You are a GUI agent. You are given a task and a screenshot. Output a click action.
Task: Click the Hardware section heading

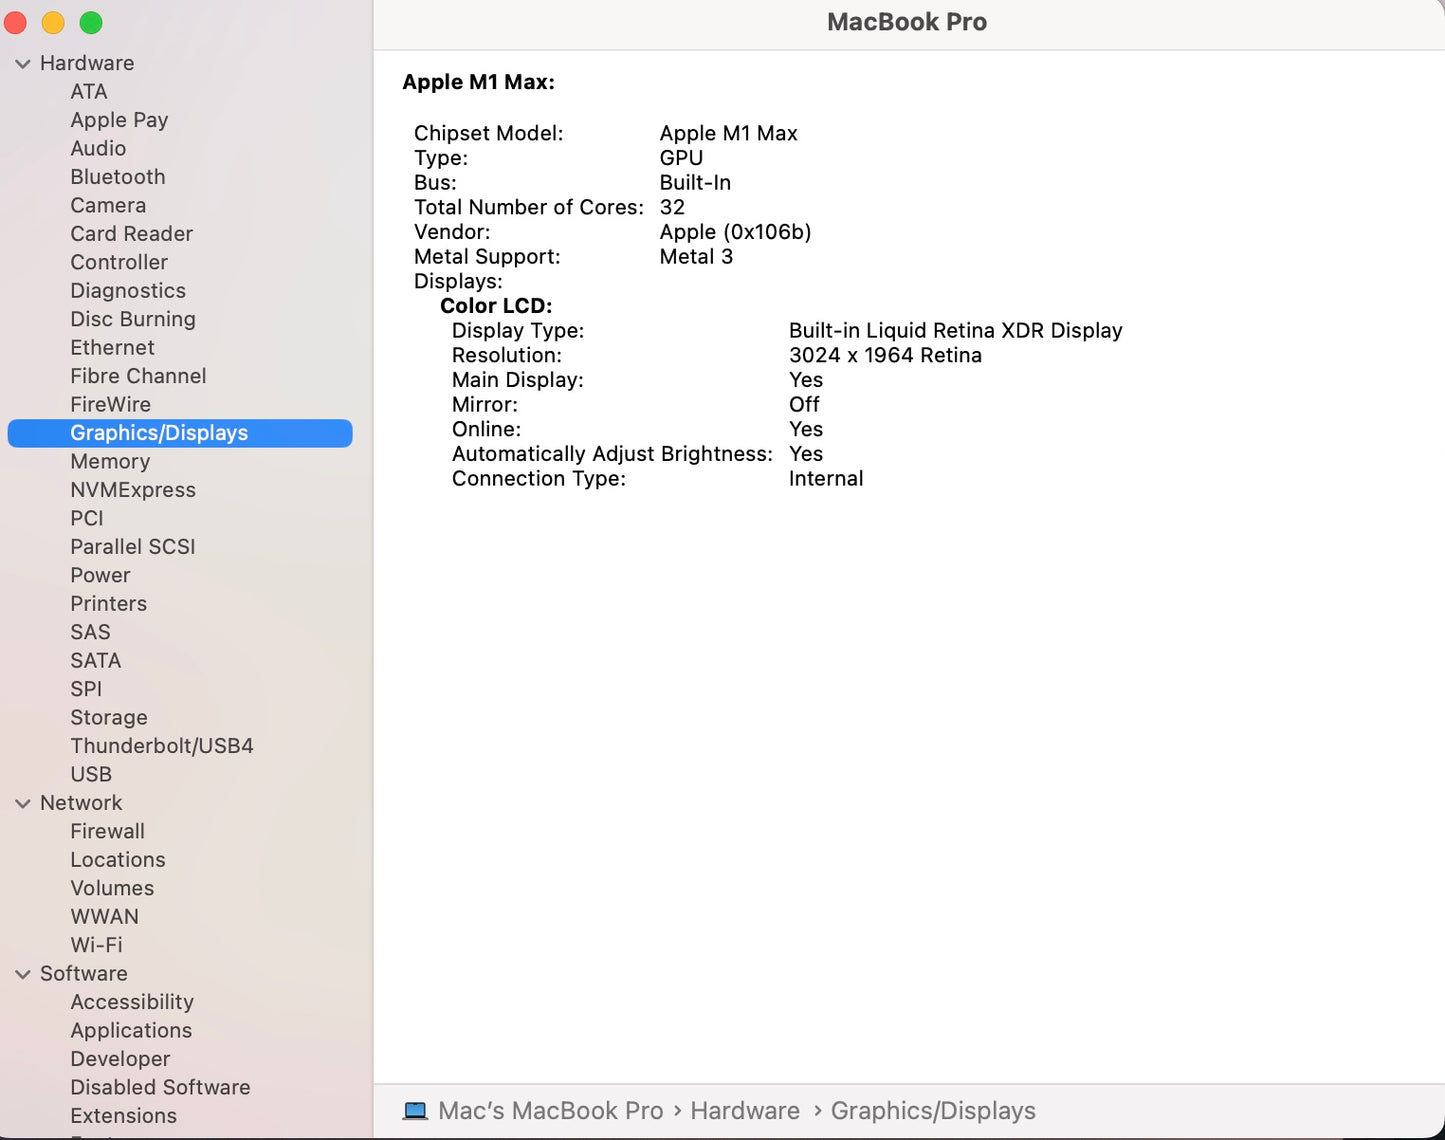87,64
